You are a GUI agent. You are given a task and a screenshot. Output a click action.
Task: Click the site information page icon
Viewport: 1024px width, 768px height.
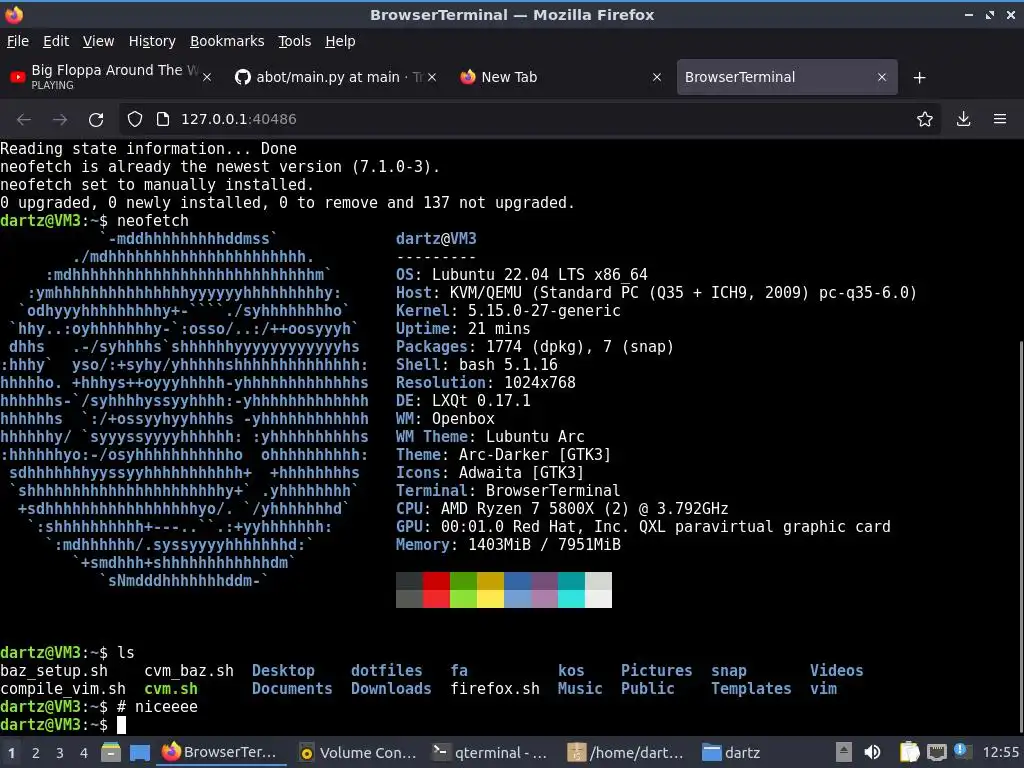tap(163, 119)
